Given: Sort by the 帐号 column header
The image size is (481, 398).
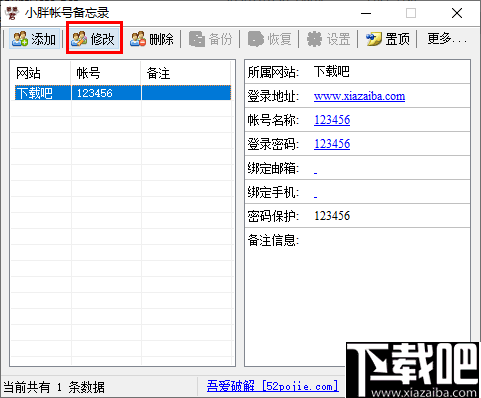Looking at the screenshot, I should pyautogui.click(x=106, y=73).
